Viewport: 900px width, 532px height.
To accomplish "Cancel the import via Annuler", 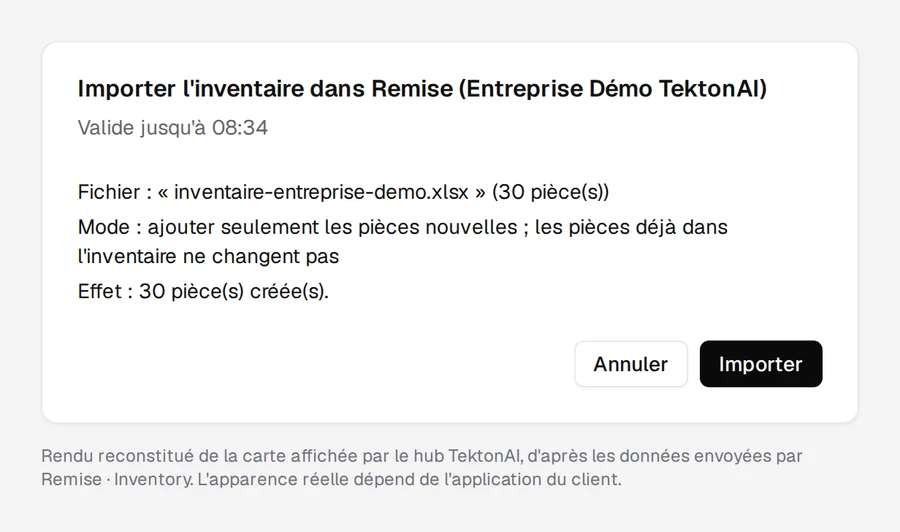I will [x=631, y=364].
